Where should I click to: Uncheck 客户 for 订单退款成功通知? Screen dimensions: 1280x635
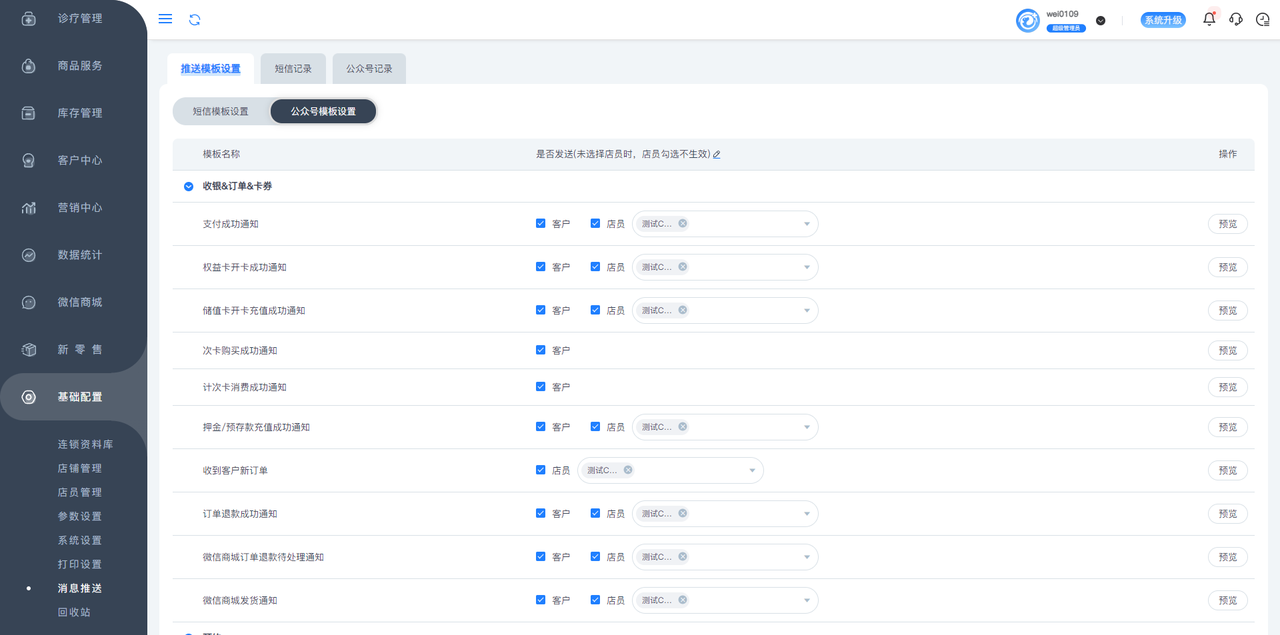(x=541, y=513)
